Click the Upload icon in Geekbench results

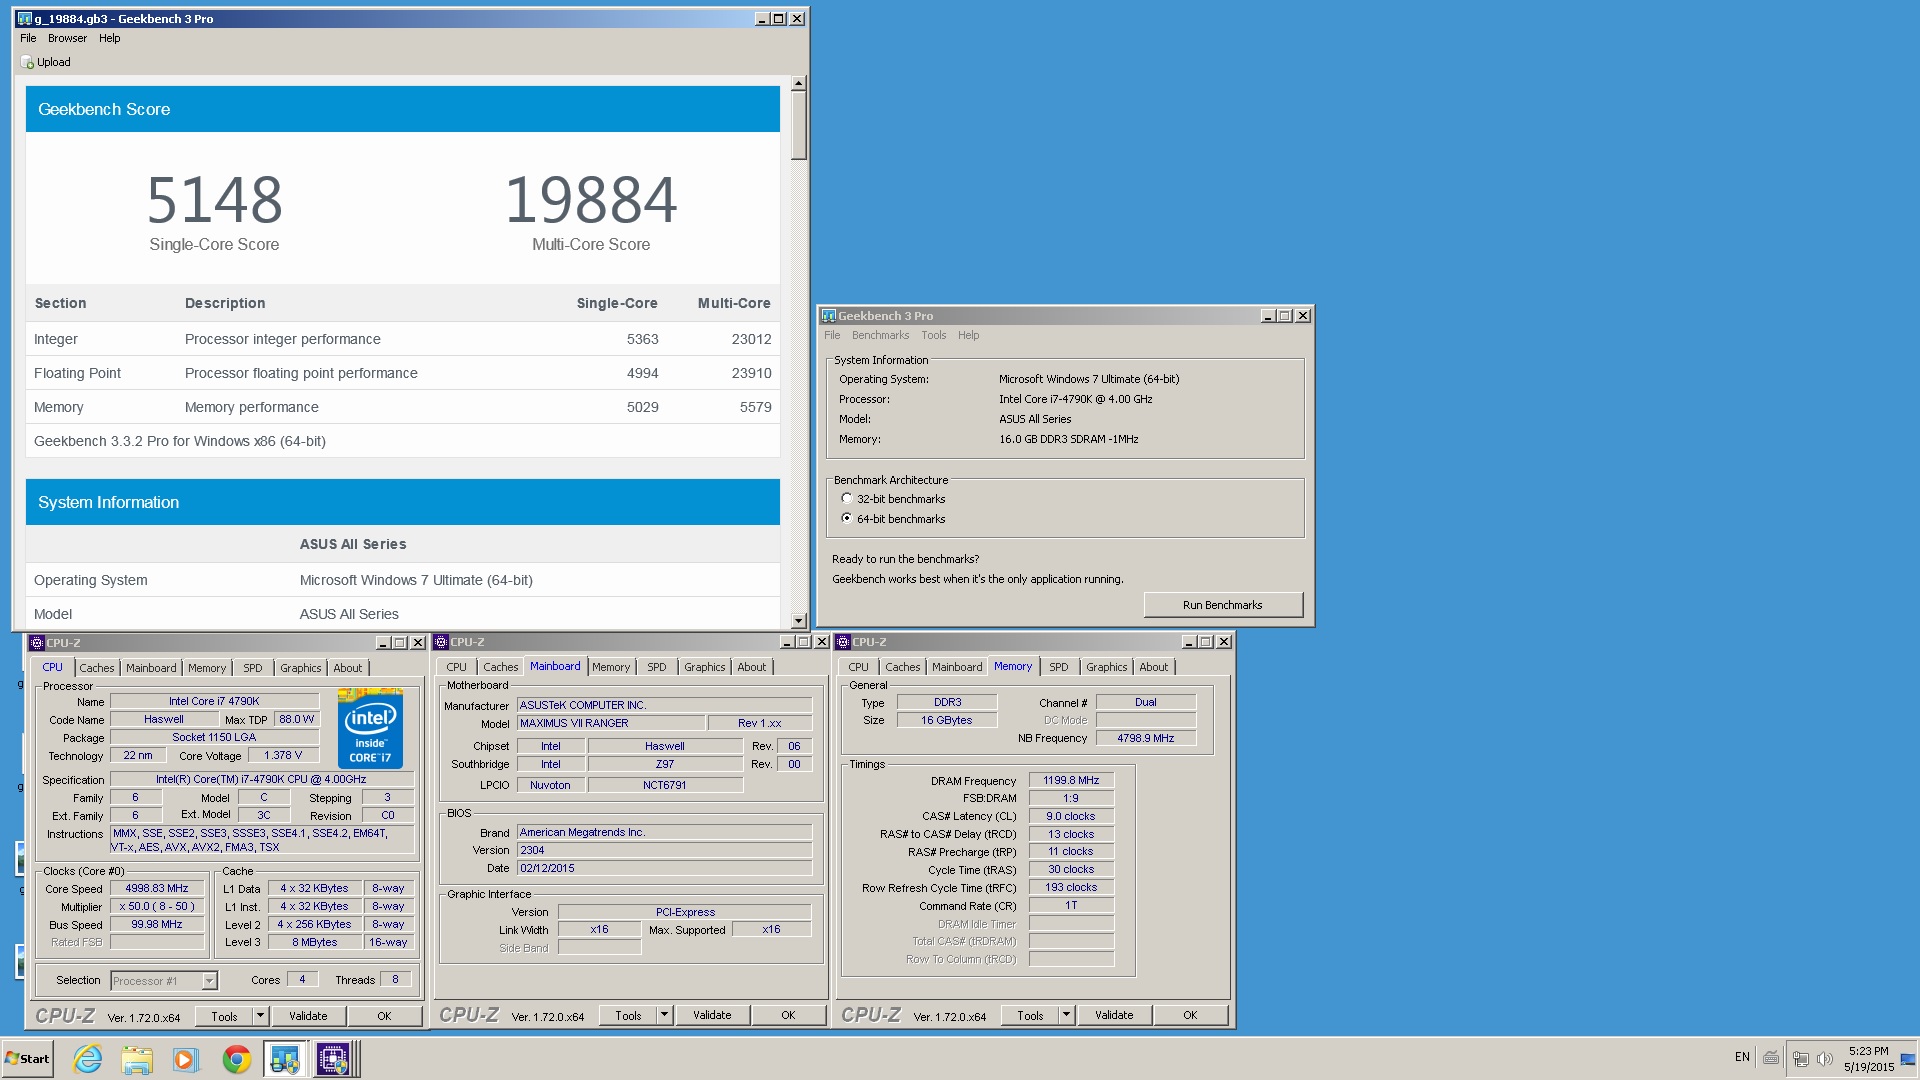coord(27,62)
